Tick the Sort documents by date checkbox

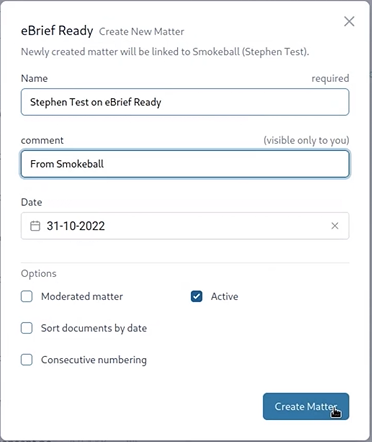pos(27,328)
